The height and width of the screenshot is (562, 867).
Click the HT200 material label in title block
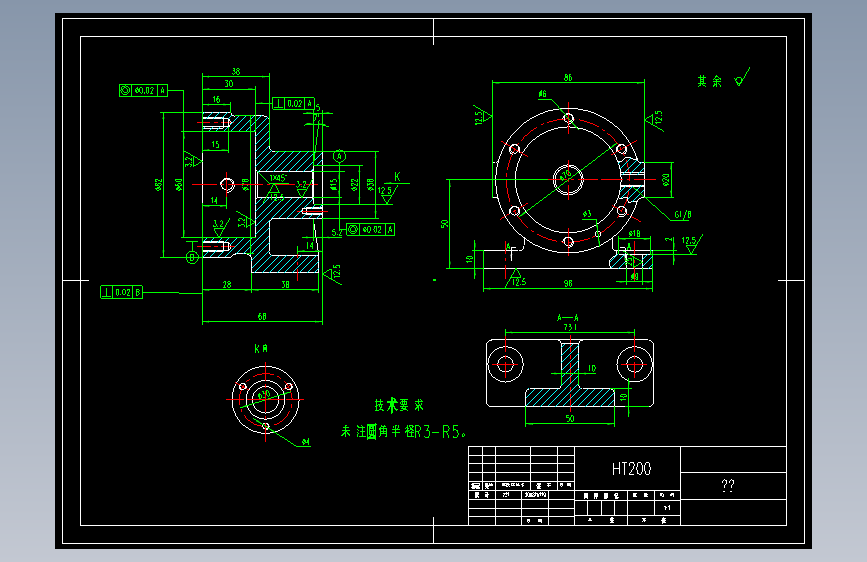click(x=631, y=469)
